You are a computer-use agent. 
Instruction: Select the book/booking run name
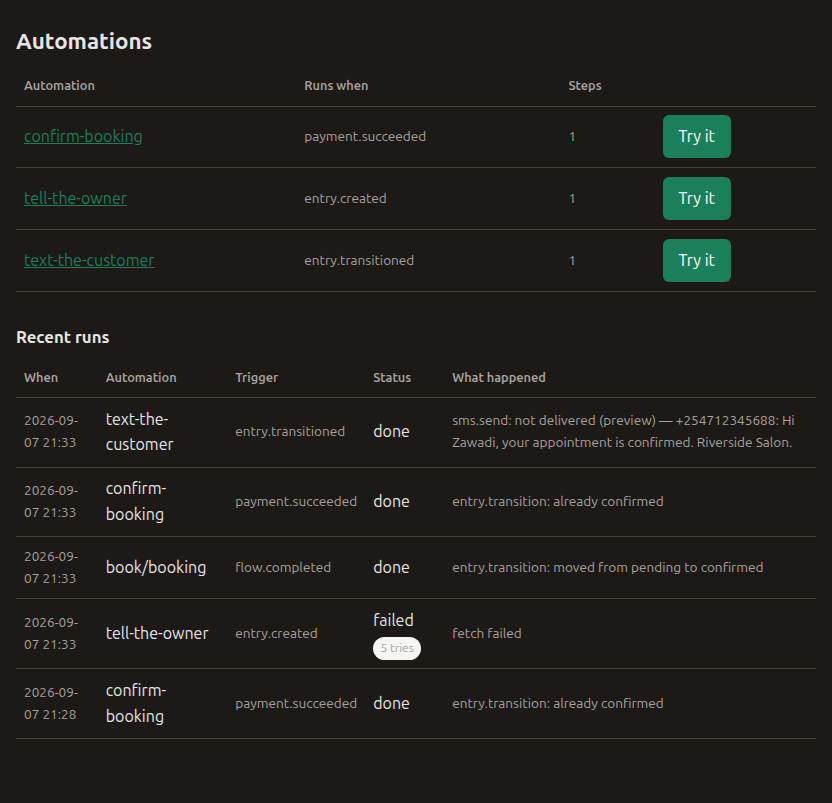tap(156, 567)
